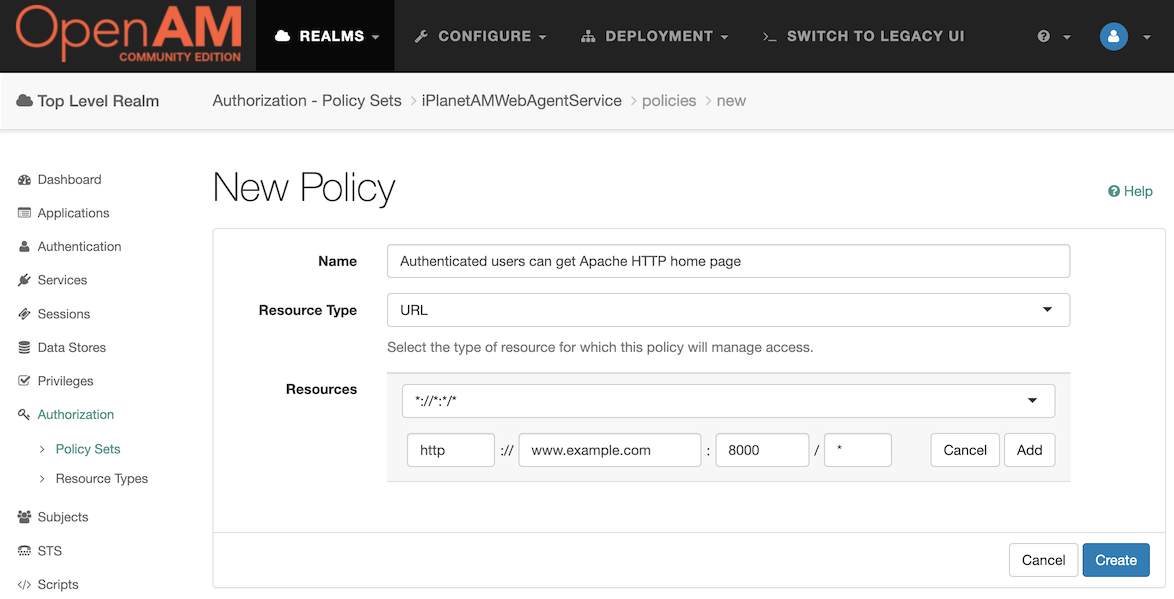Click the Top Level Realm cloud icon

point(24,100)
